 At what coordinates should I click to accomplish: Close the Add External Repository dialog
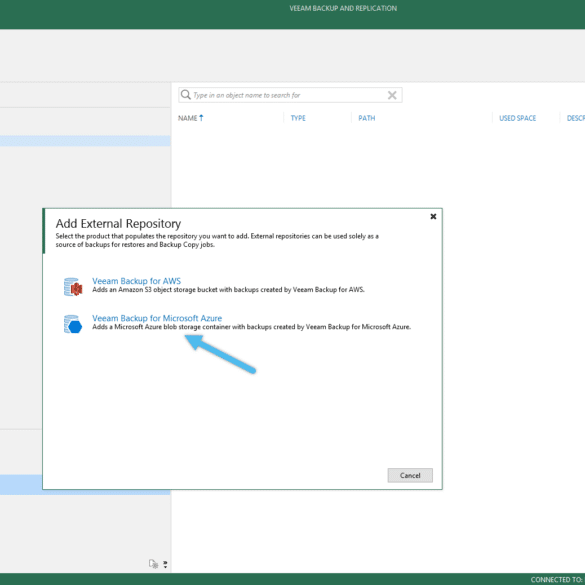[433, 216]
